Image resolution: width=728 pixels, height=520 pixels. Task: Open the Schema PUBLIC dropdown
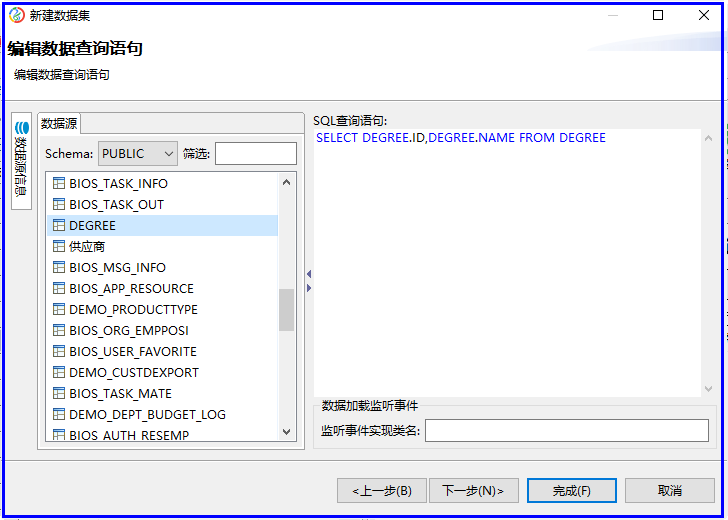(x=137, y=153)
